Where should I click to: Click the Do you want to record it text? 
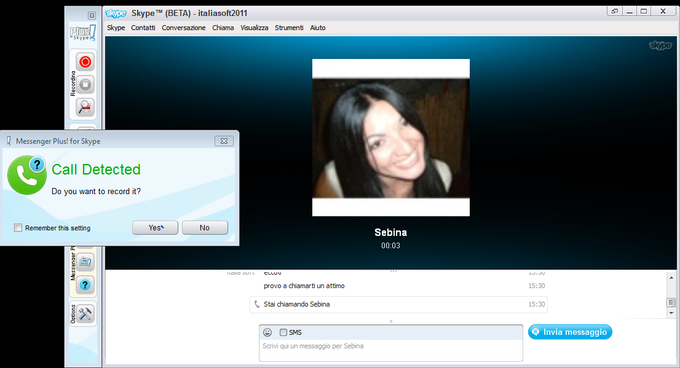96,191
